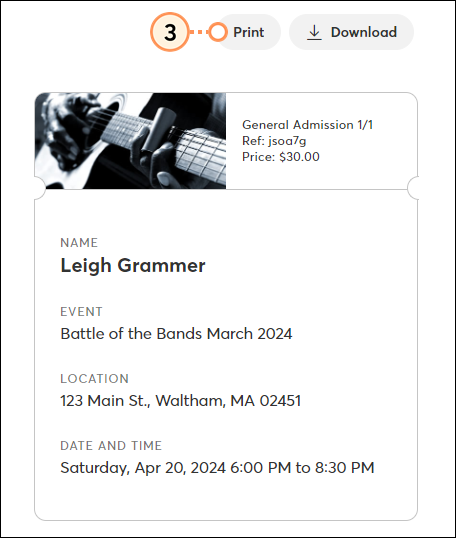
Task: Click the Print button
Action: click(249, 32)
